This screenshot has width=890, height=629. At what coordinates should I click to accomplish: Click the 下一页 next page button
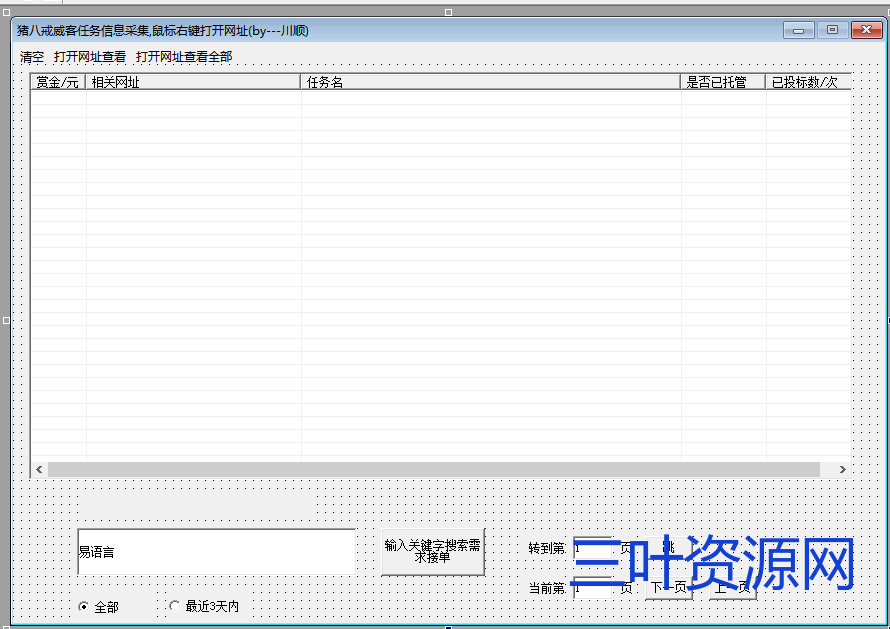tap(668, 589)
